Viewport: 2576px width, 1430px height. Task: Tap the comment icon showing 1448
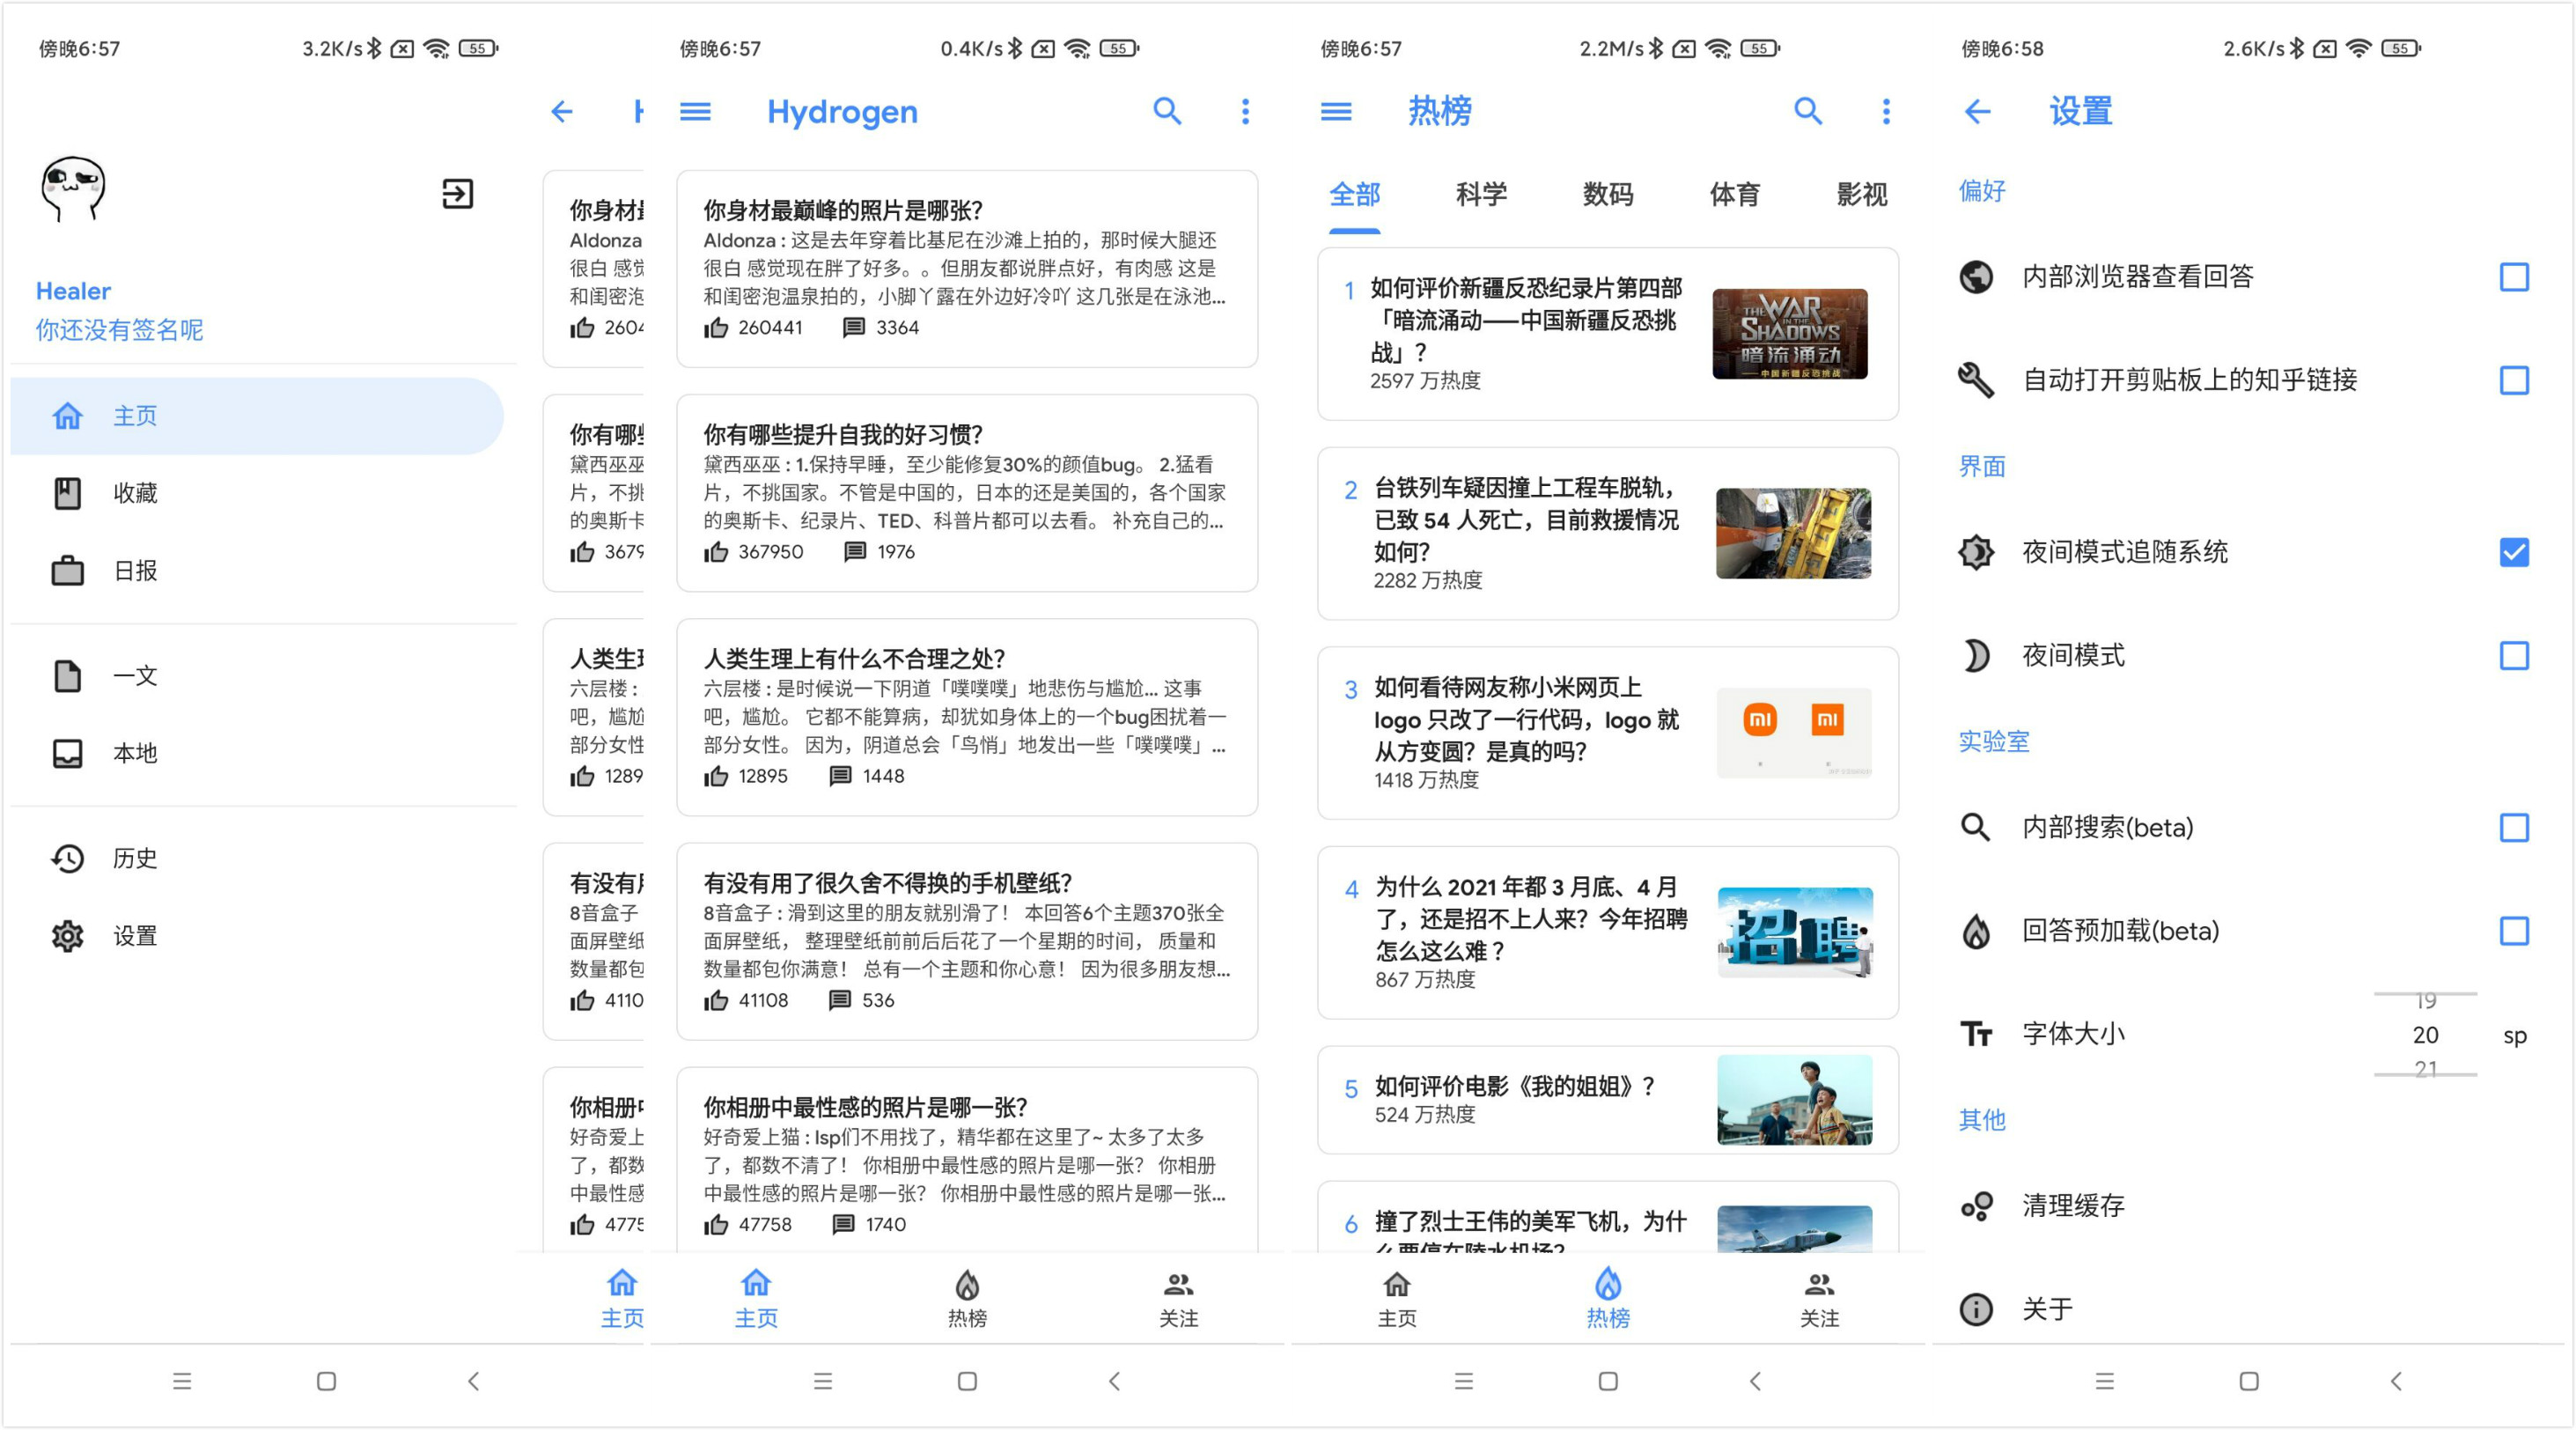point(841,776)
